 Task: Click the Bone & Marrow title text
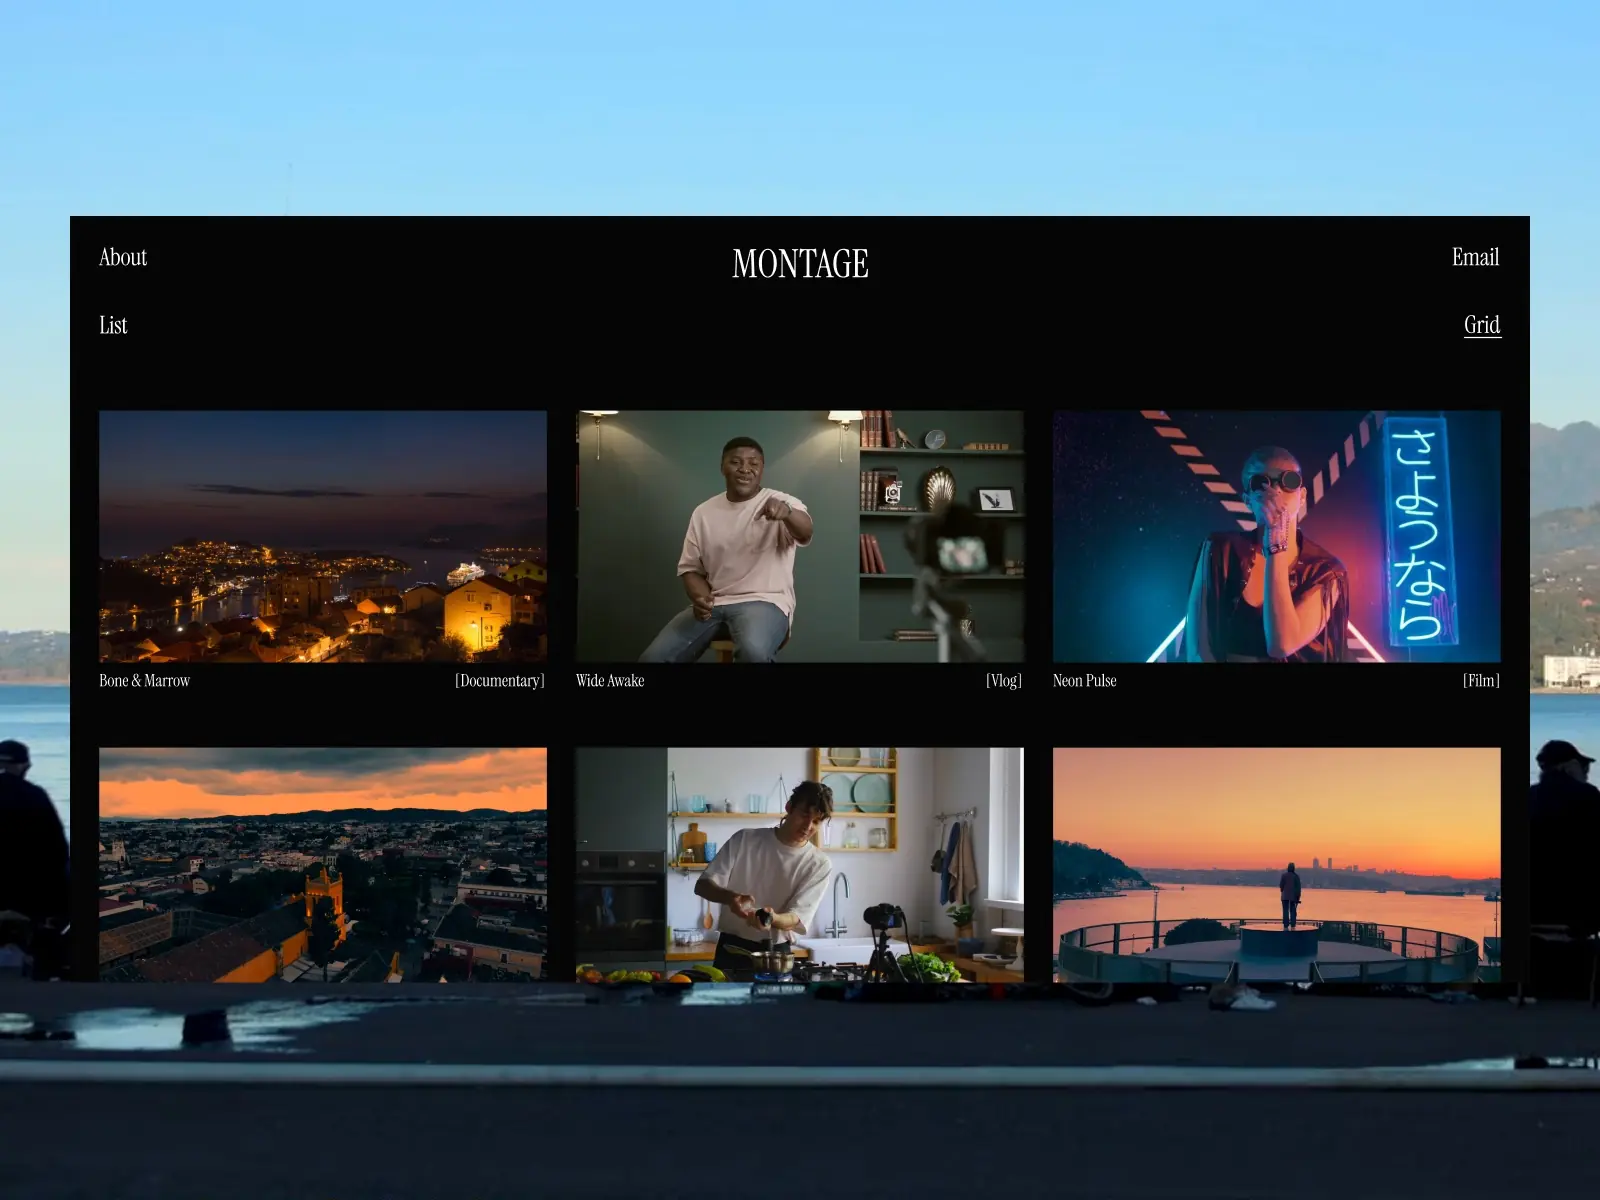[x=144, y=681]
